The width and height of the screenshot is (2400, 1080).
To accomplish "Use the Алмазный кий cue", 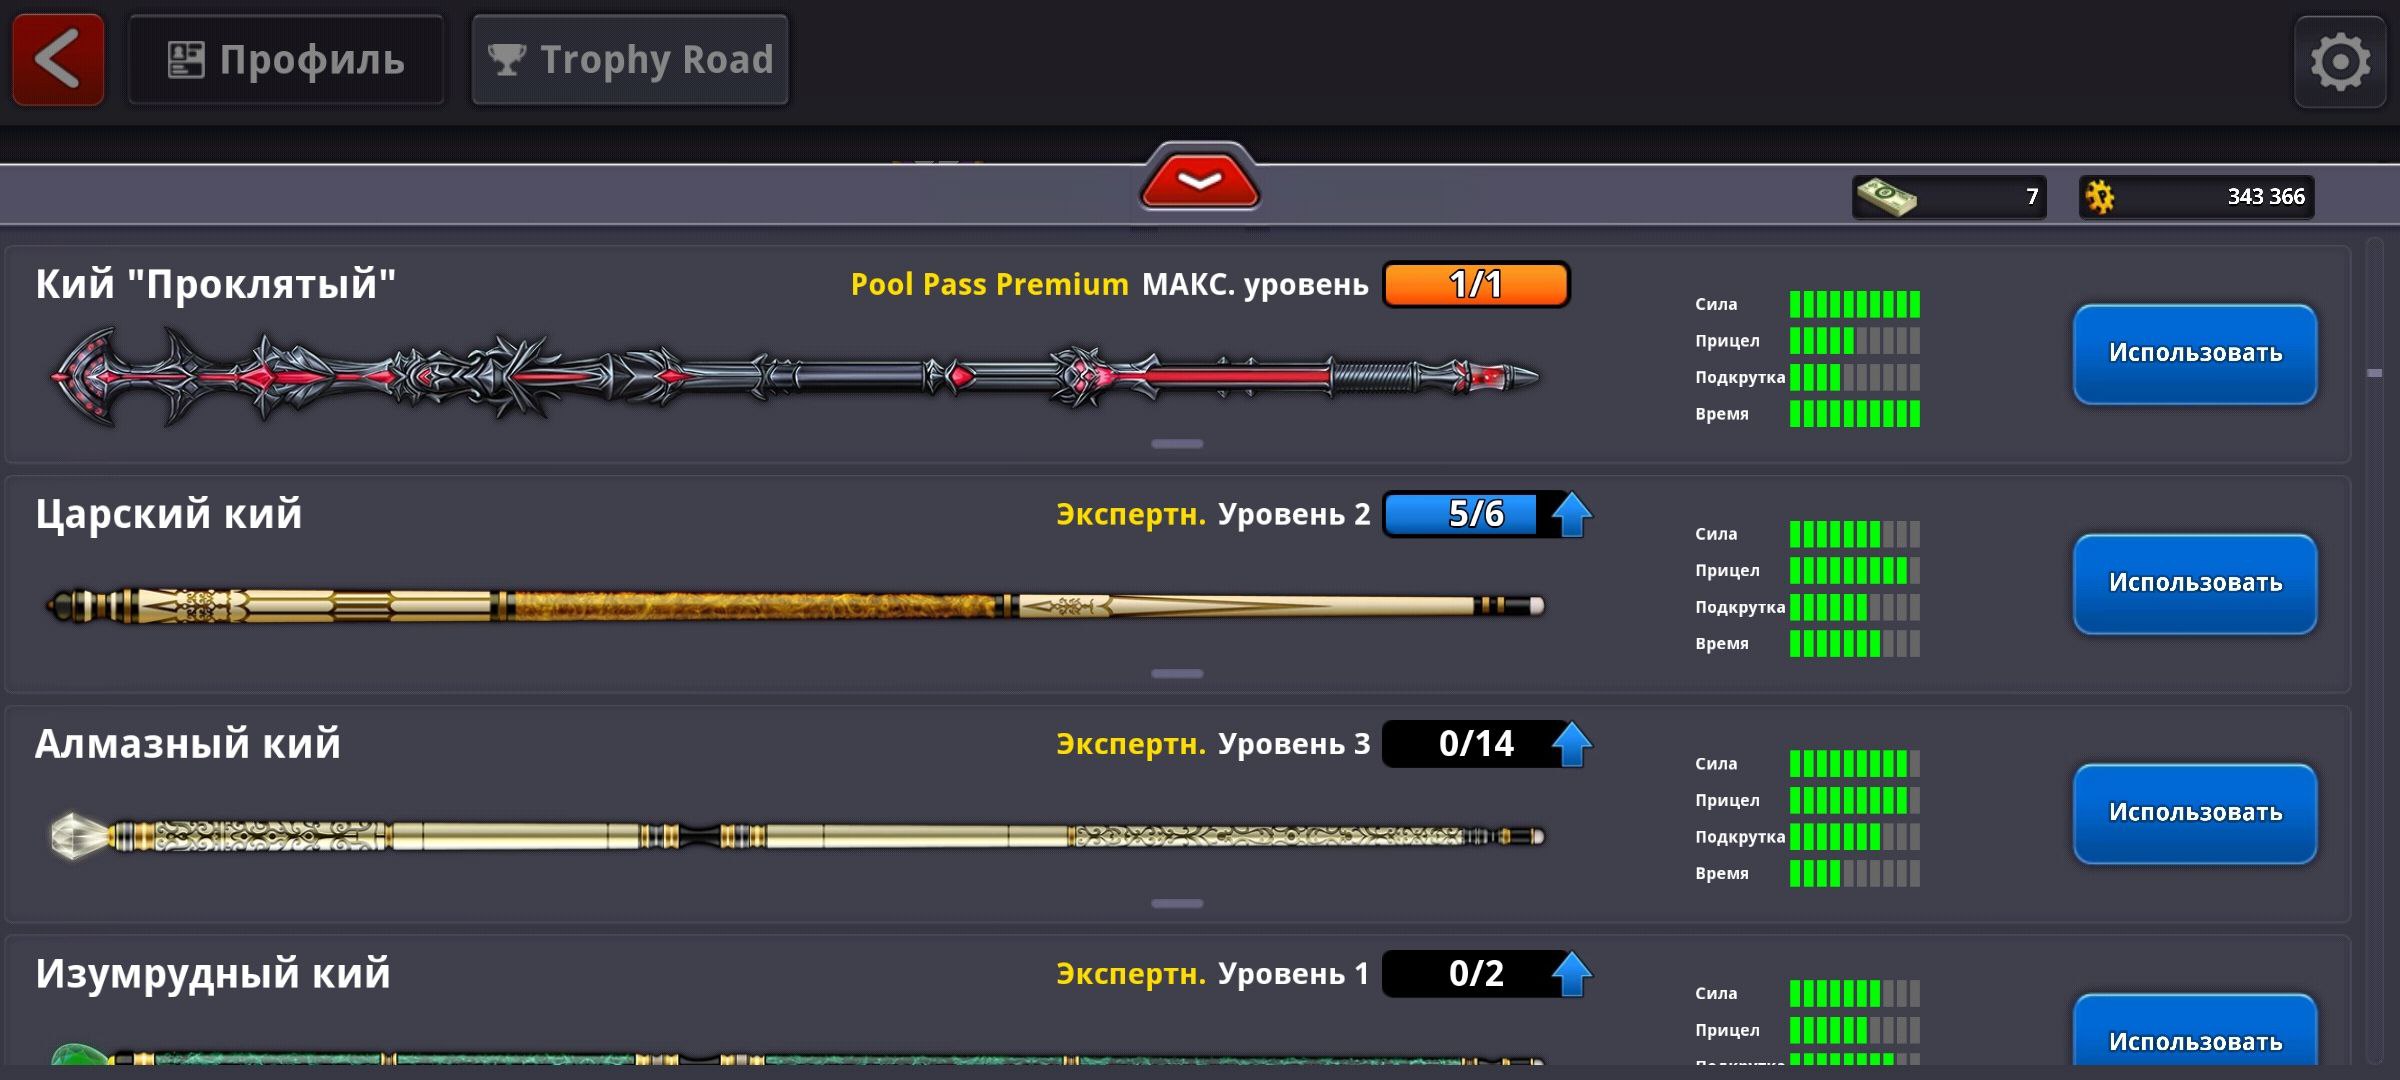I will (x=2195, y=814).
